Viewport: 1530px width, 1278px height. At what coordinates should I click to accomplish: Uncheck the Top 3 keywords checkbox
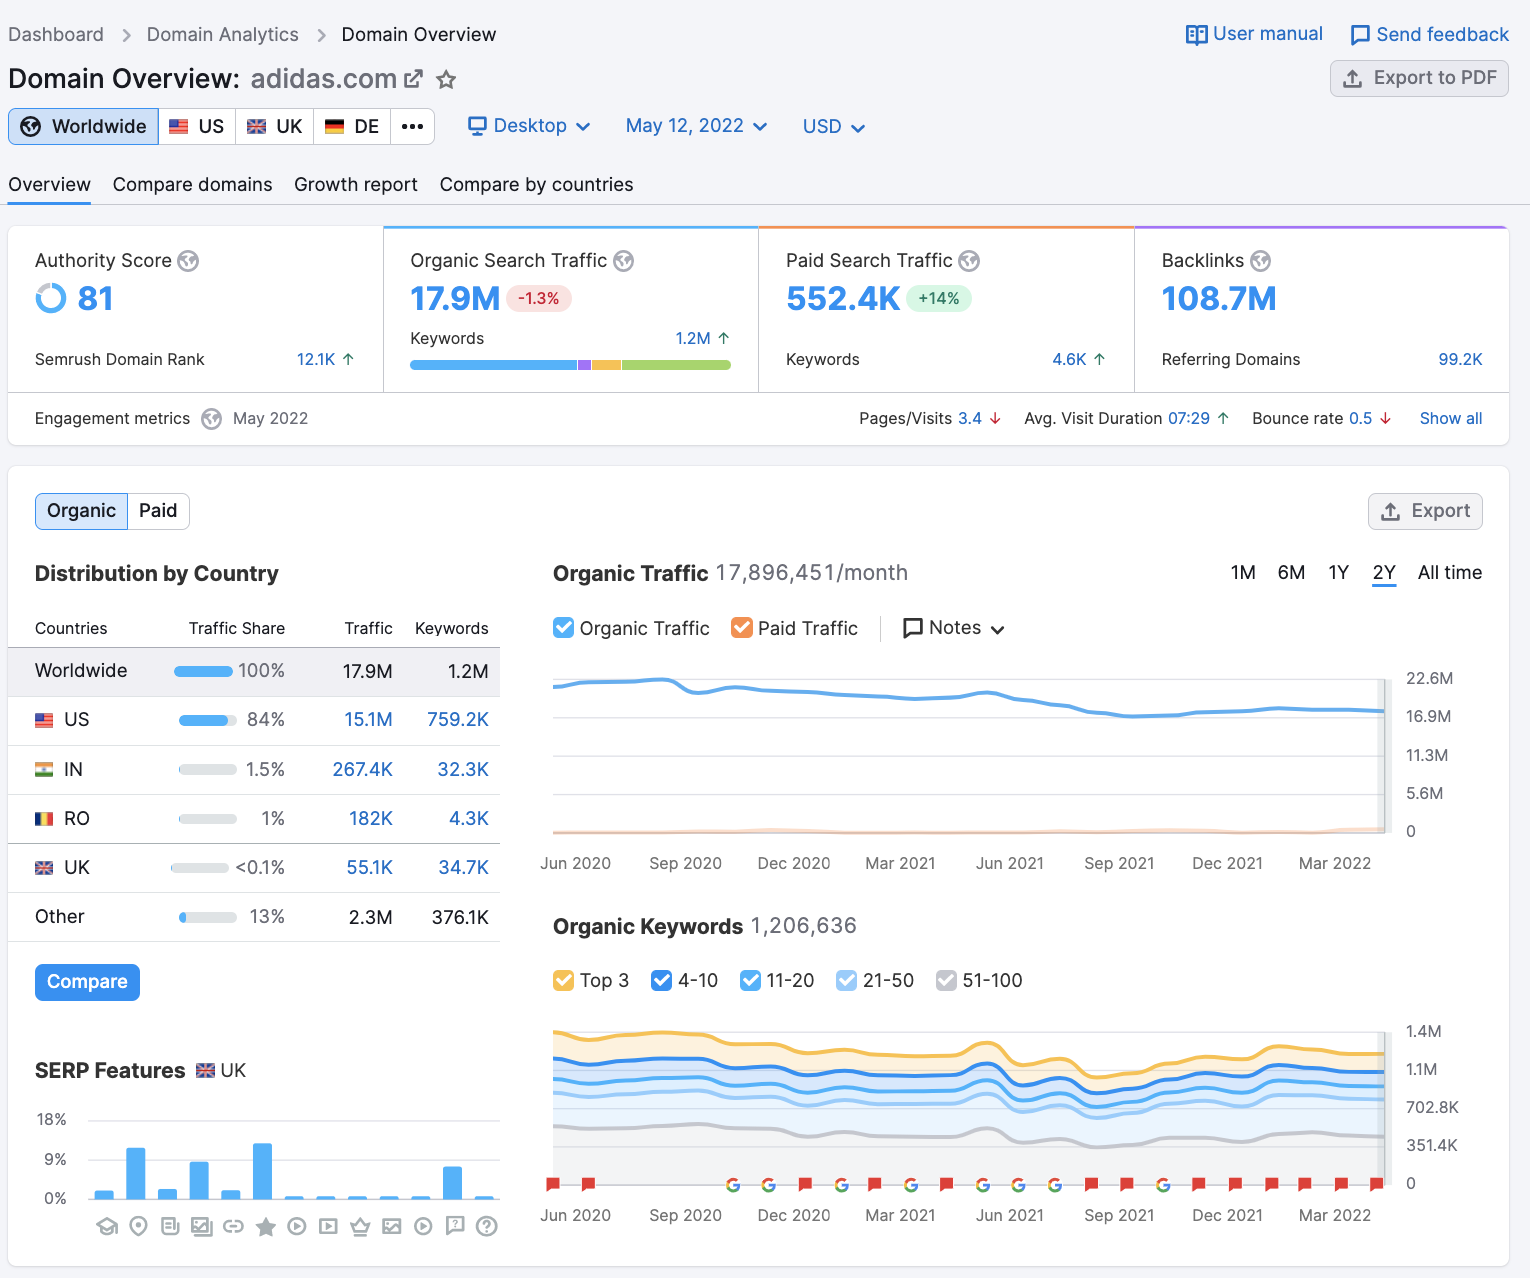click(564, 981)
